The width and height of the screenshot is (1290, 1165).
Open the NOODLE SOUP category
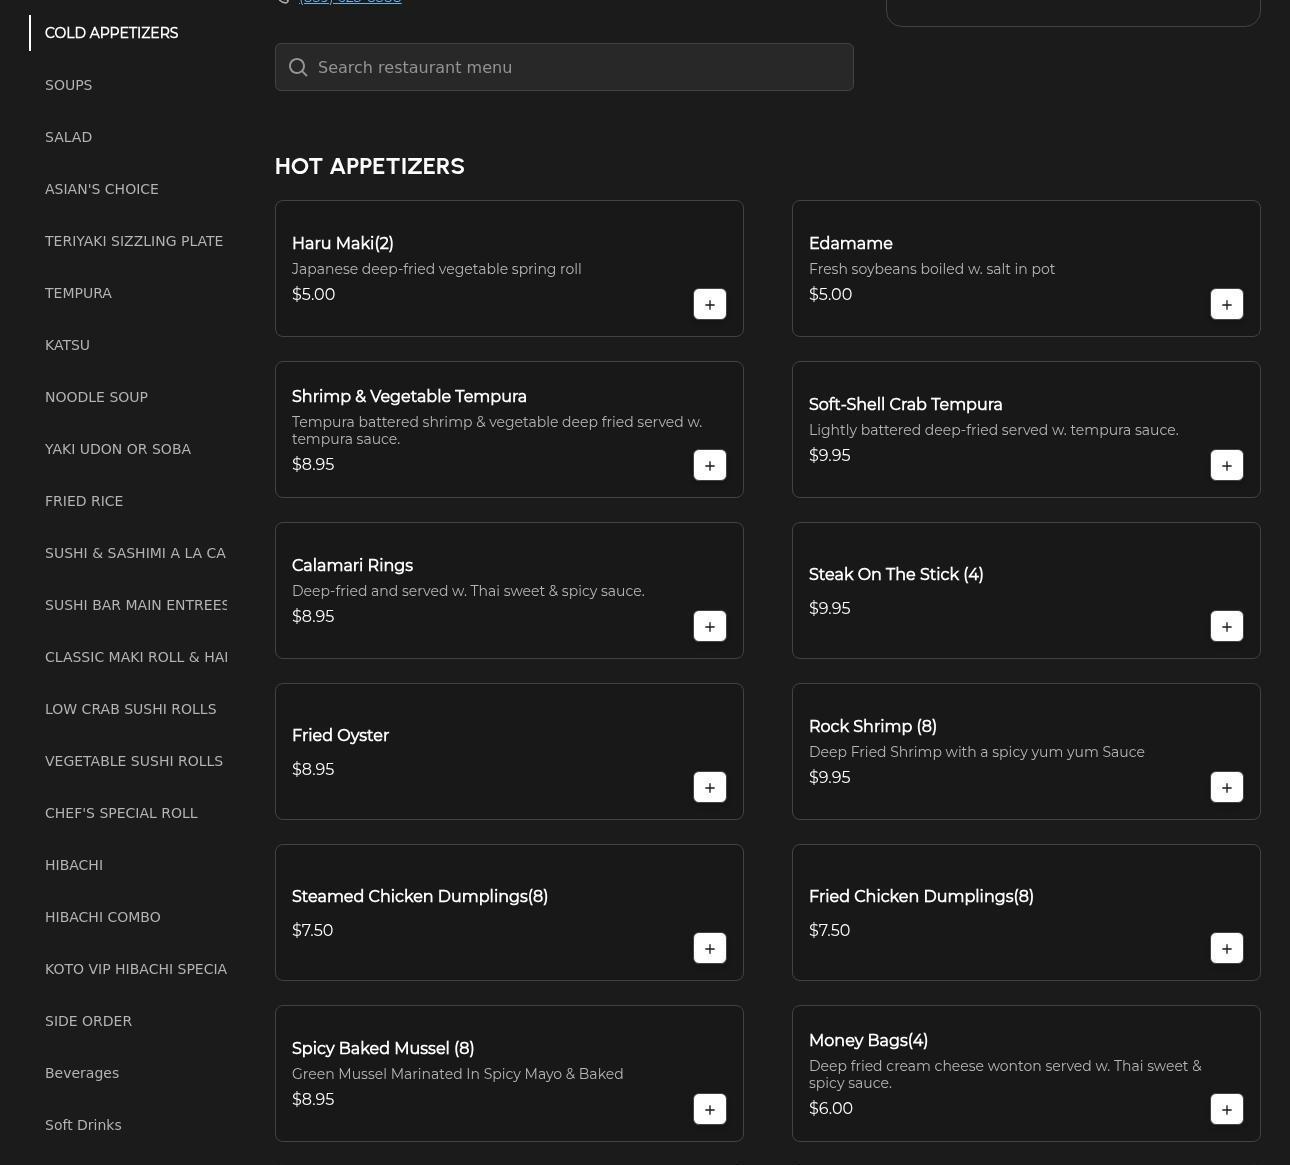96,397
